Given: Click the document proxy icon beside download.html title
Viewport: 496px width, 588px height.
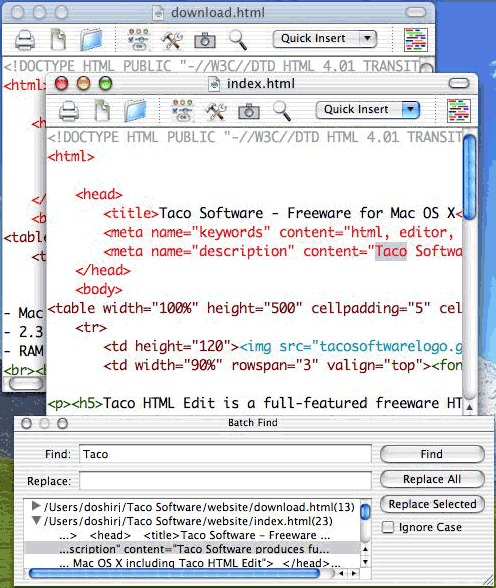Looking at the screenshot, I should pyautogui.click(x=159, y=13).
